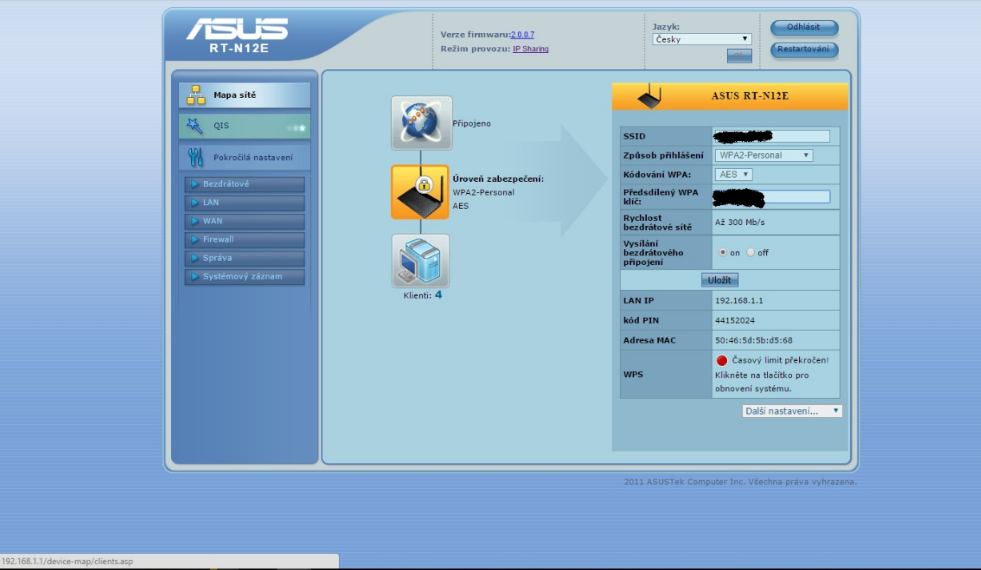Click the ASUS RT-N12E panel title
The image size is (981, 570).
pyautogui.click(x=750, y=96)
